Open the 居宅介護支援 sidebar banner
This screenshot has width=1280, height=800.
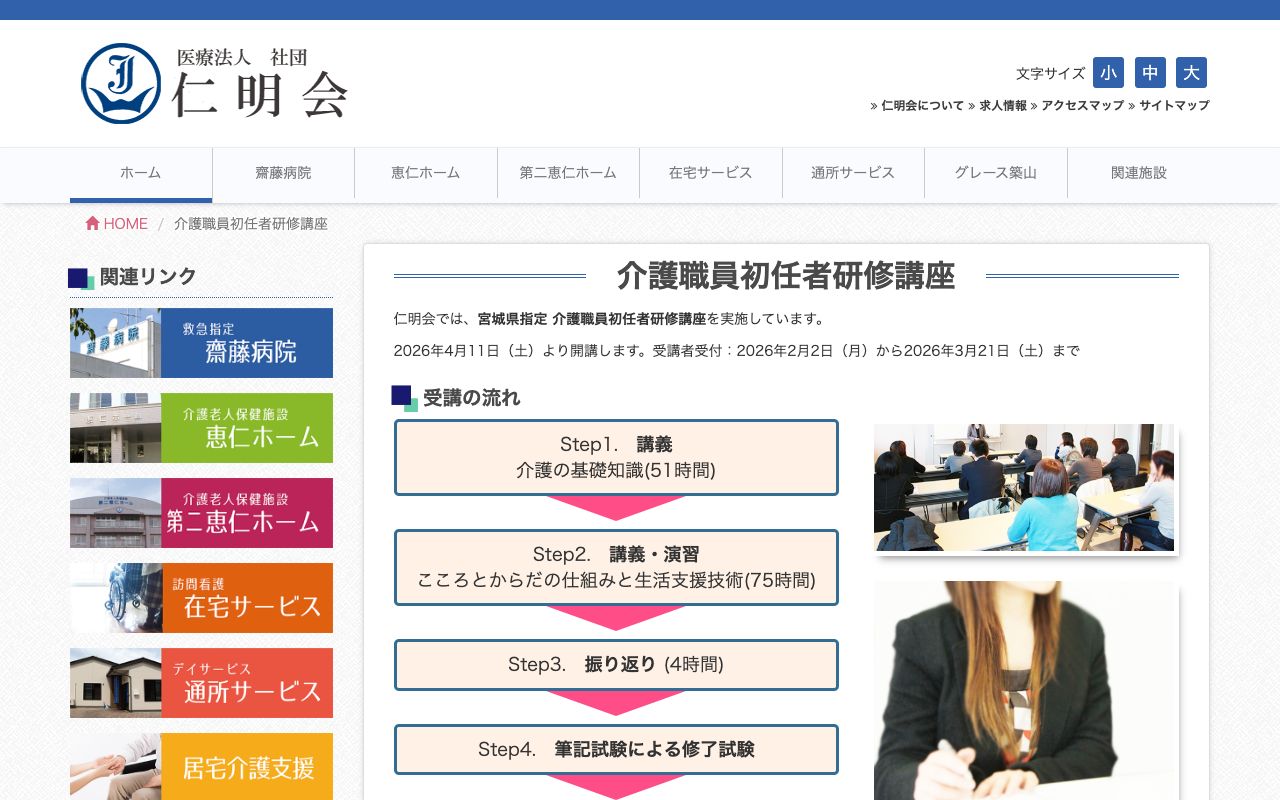(201, 766)
